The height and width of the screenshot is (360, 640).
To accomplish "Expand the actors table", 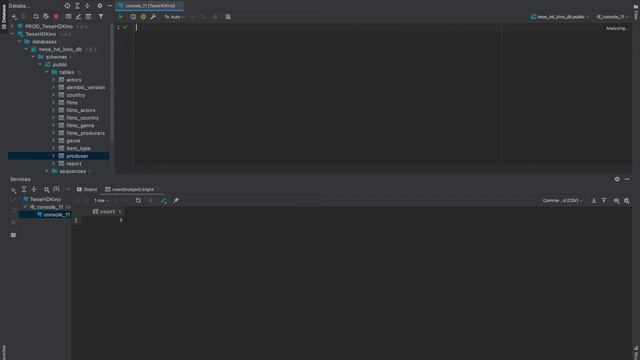I will point(53,80).
